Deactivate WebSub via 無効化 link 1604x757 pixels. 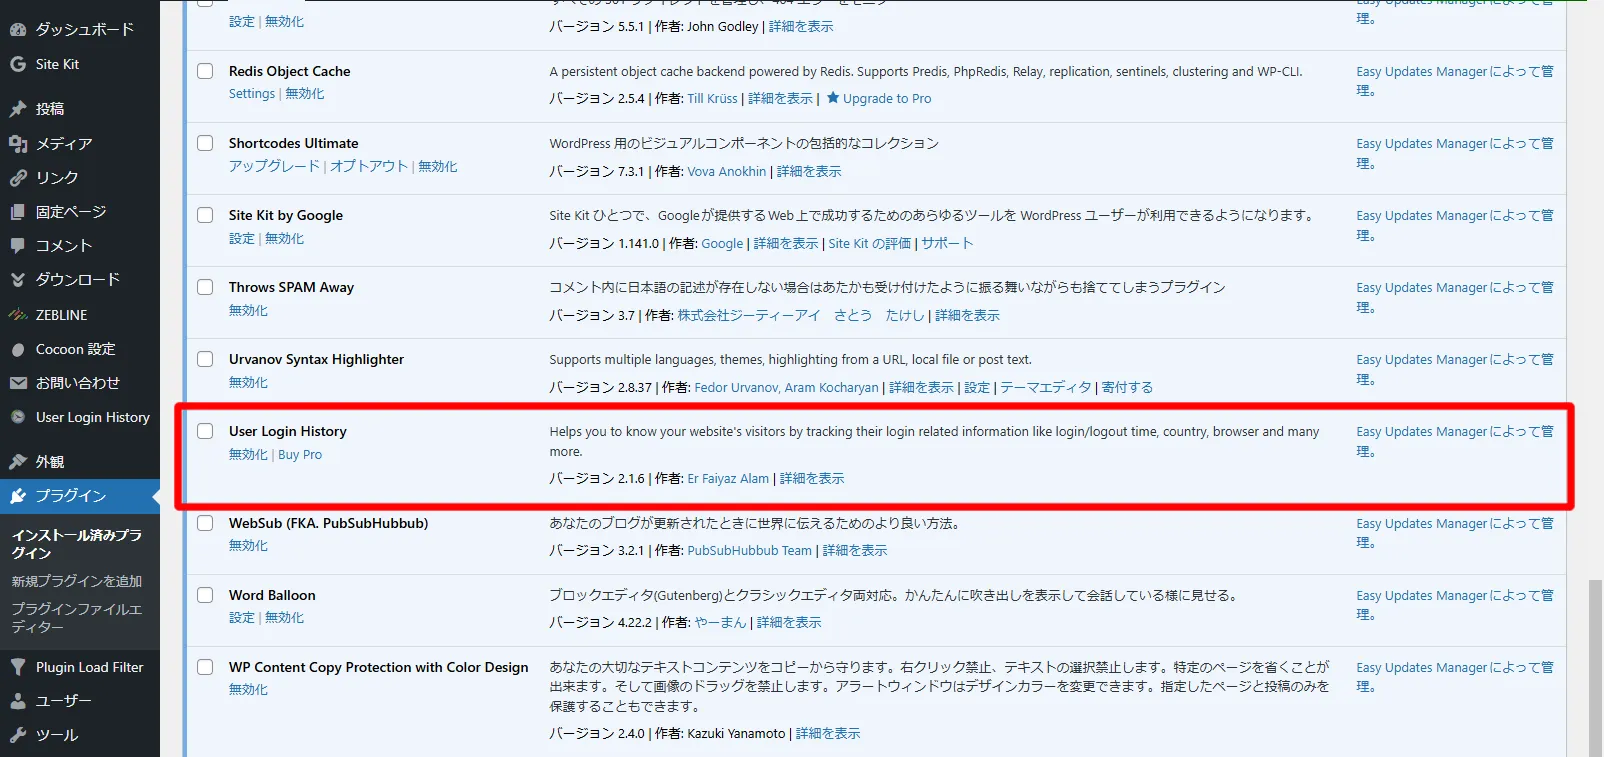[x=248, y=546]
